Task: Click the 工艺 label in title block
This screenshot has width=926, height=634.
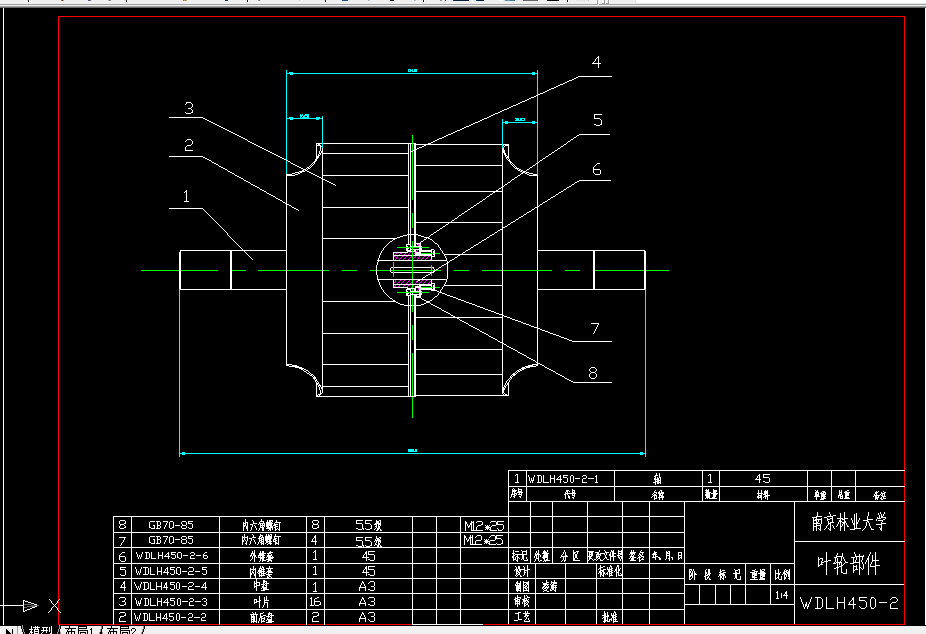Action: pos(522,617)
